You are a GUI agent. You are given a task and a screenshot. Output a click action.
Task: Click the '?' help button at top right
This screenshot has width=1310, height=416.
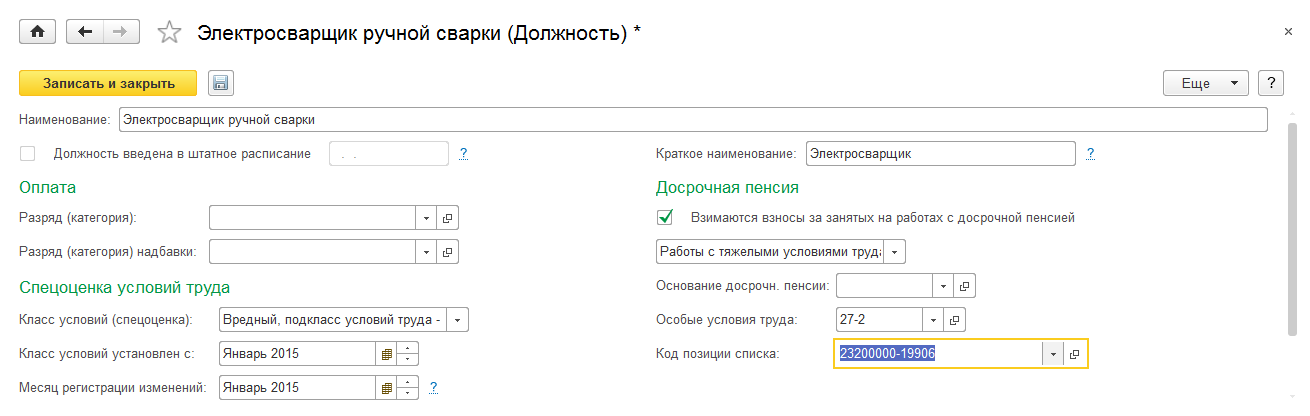pyautogui.click(x=1270, y=84)
